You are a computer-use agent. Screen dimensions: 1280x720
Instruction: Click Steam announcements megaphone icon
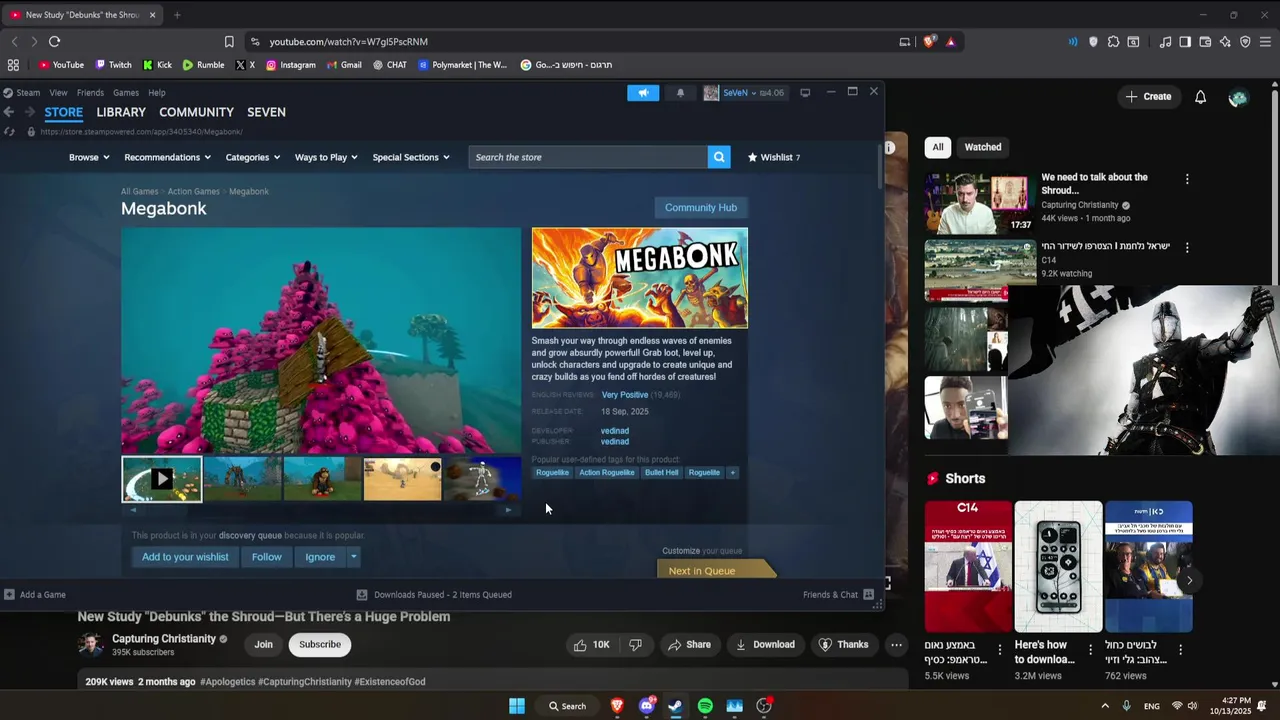(x=643, y=92)
